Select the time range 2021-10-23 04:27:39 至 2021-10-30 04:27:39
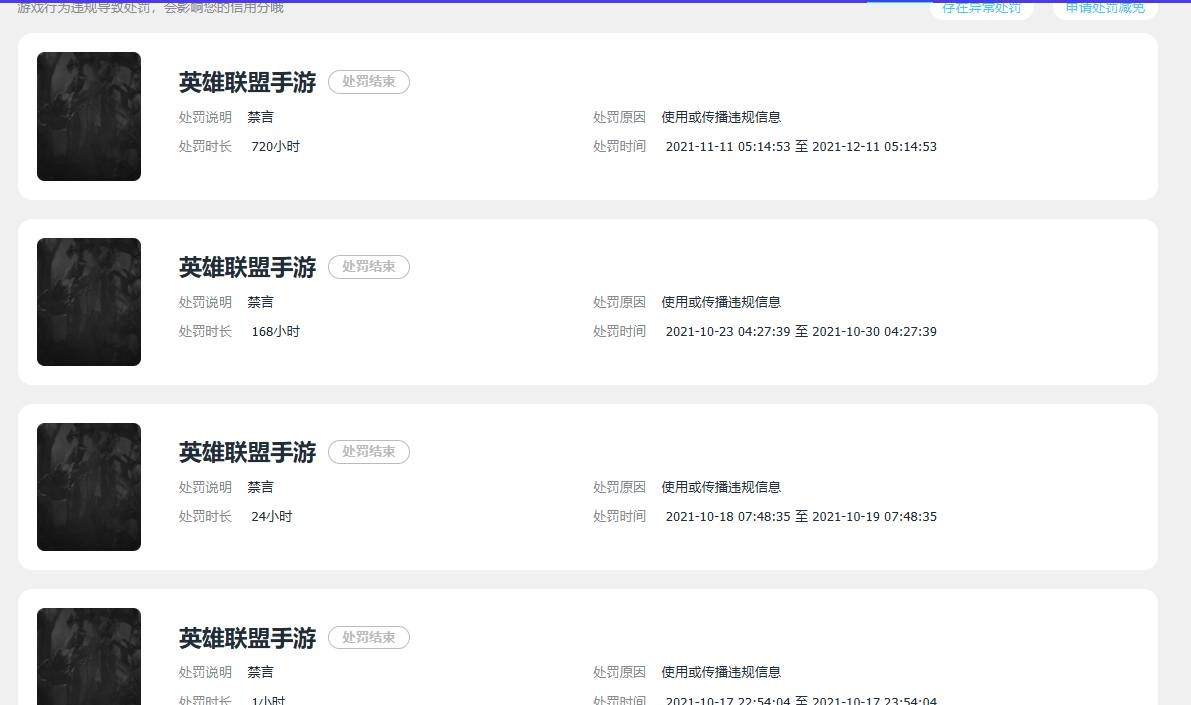The height and width of the screenshot is (705, 1191). pos(801,332)
